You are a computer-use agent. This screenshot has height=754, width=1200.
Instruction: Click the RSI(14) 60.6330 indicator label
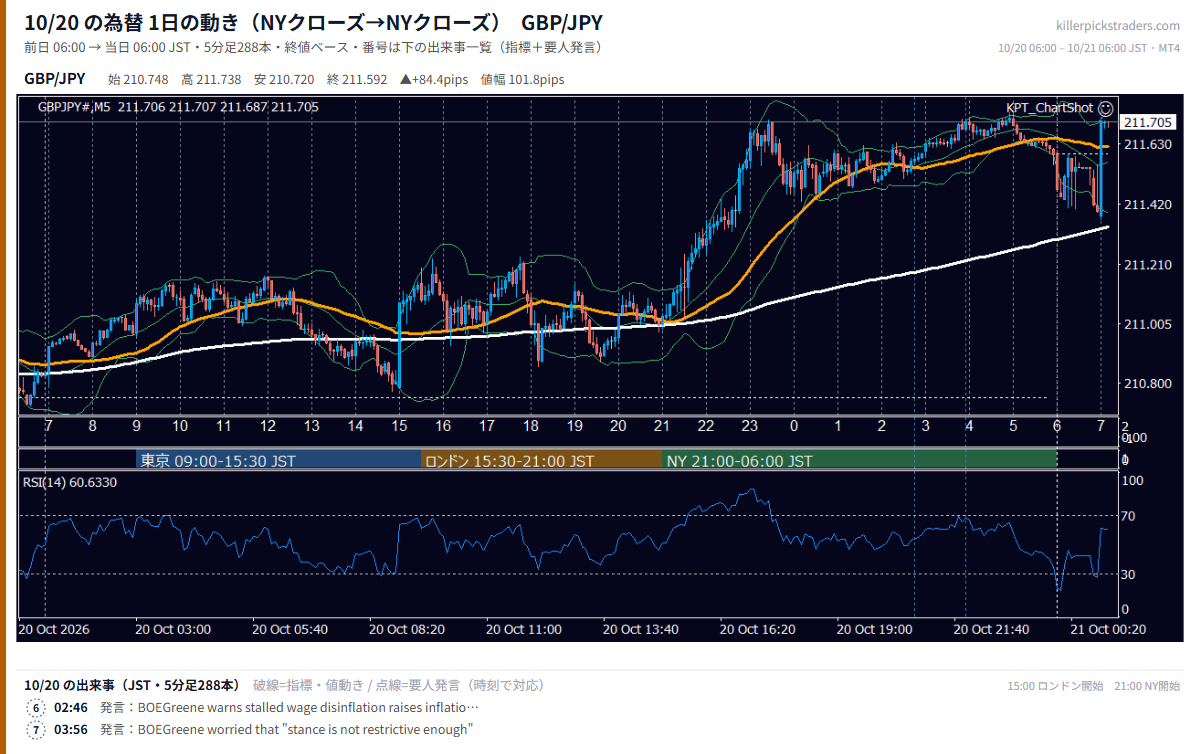pyautogui.click(x=70, y=483)
